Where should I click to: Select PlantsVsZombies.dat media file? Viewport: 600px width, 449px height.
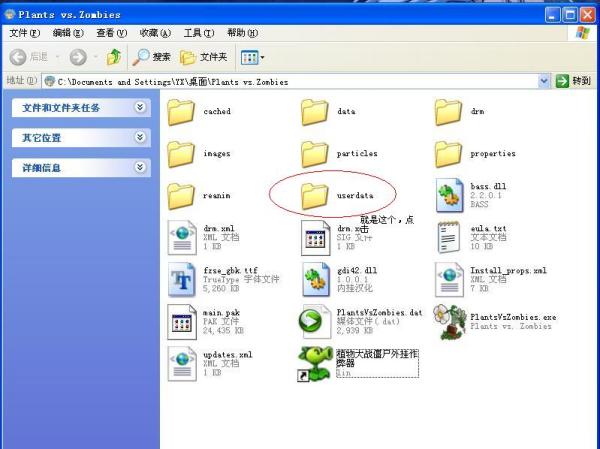pos(316,322)
